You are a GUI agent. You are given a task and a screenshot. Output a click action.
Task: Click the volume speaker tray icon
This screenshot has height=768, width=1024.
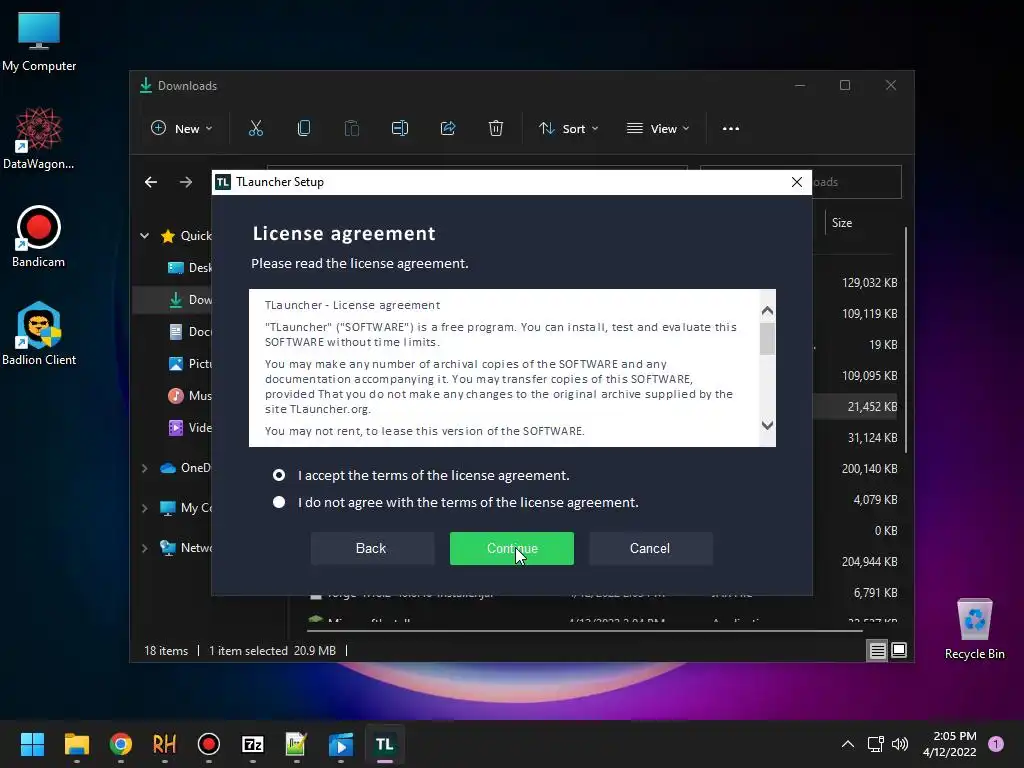tap(900, 744)
